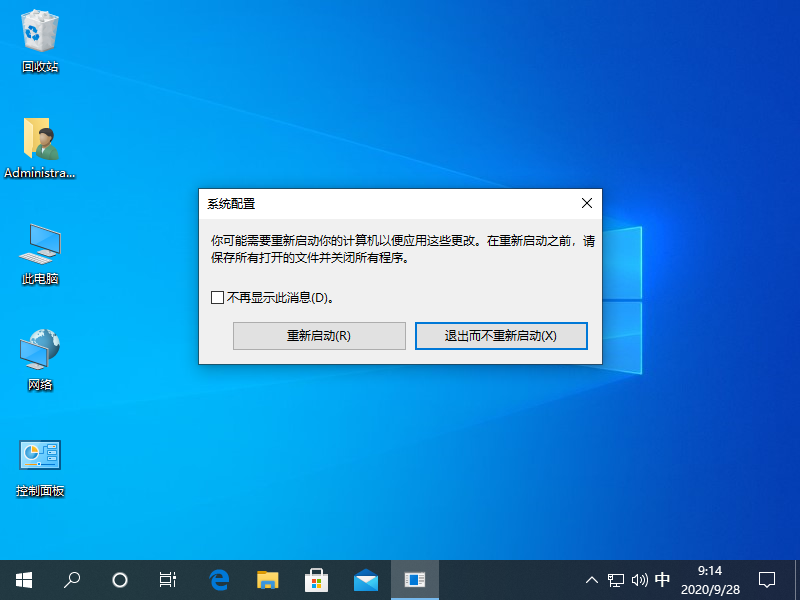The image size is (800, 600).
Task: Launch Microsoft Edge from the taskbar
Action: pyautogui.click(x=219, y=580)
